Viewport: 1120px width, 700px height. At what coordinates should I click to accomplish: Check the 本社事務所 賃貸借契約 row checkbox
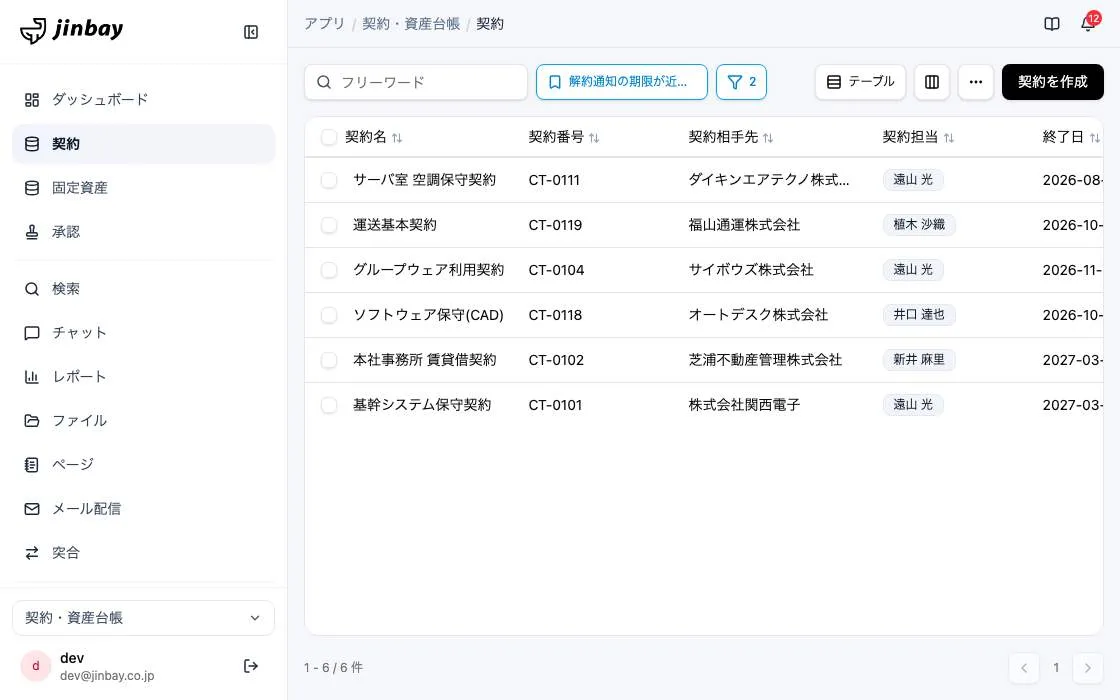pos(329,360)
